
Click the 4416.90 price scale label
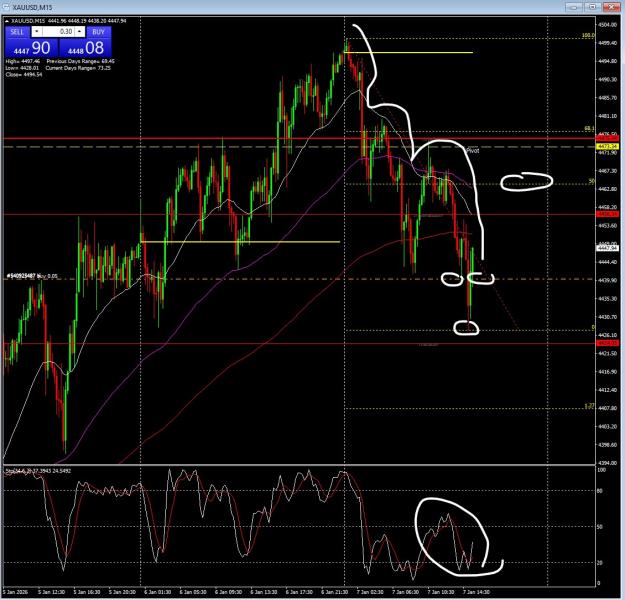pyautogui.click(x=607, y=372)
